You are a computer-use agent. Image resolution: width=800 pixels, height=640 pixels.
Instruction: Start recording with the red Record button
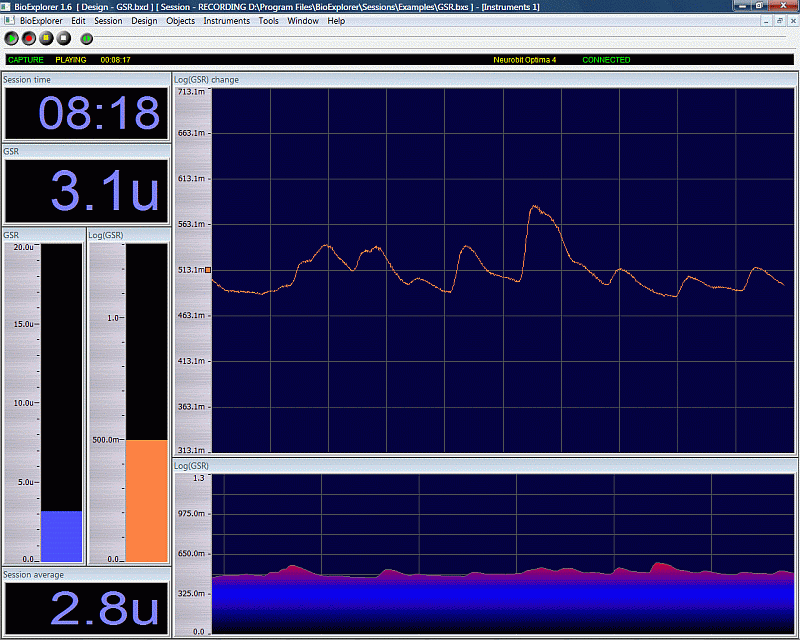[x=29, y=38]
